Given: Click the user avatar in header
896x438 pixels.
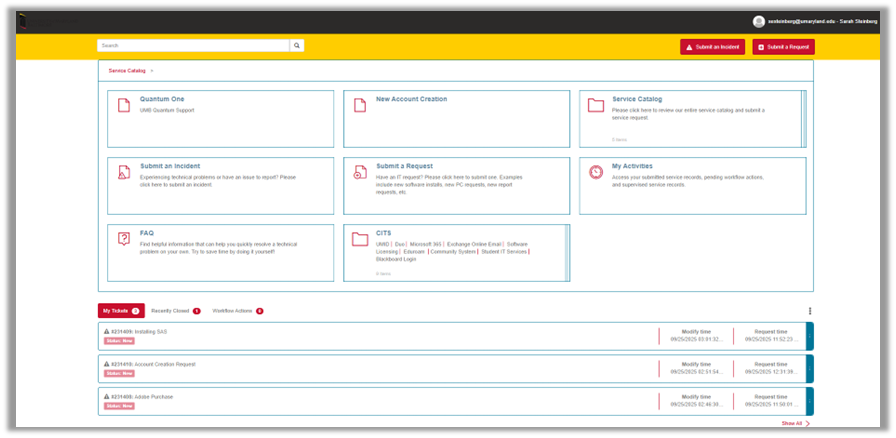Looking at the screenshot, I should click(759, 21).
